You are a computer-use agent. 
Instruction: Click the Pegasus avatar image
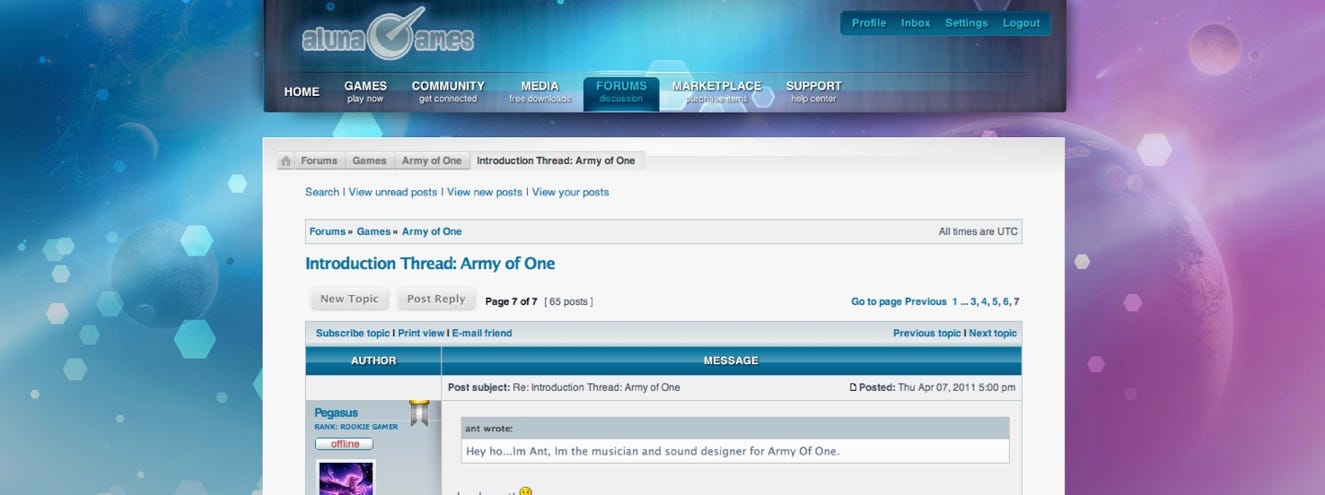pos(346,477)
